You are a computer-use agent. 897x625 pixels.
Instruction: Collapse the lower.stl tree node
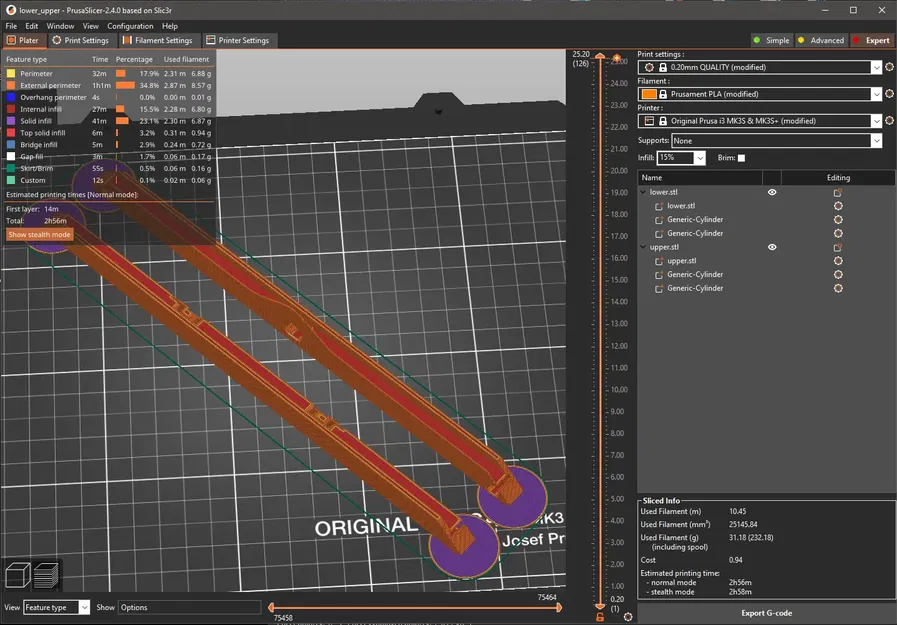(x=644, y=192)
